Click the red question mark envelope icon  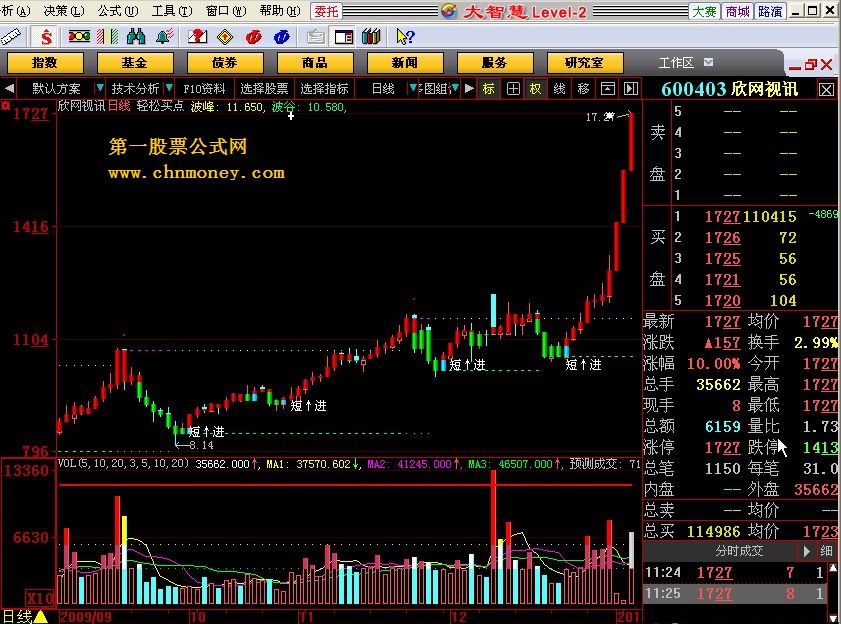coord(197,36)
